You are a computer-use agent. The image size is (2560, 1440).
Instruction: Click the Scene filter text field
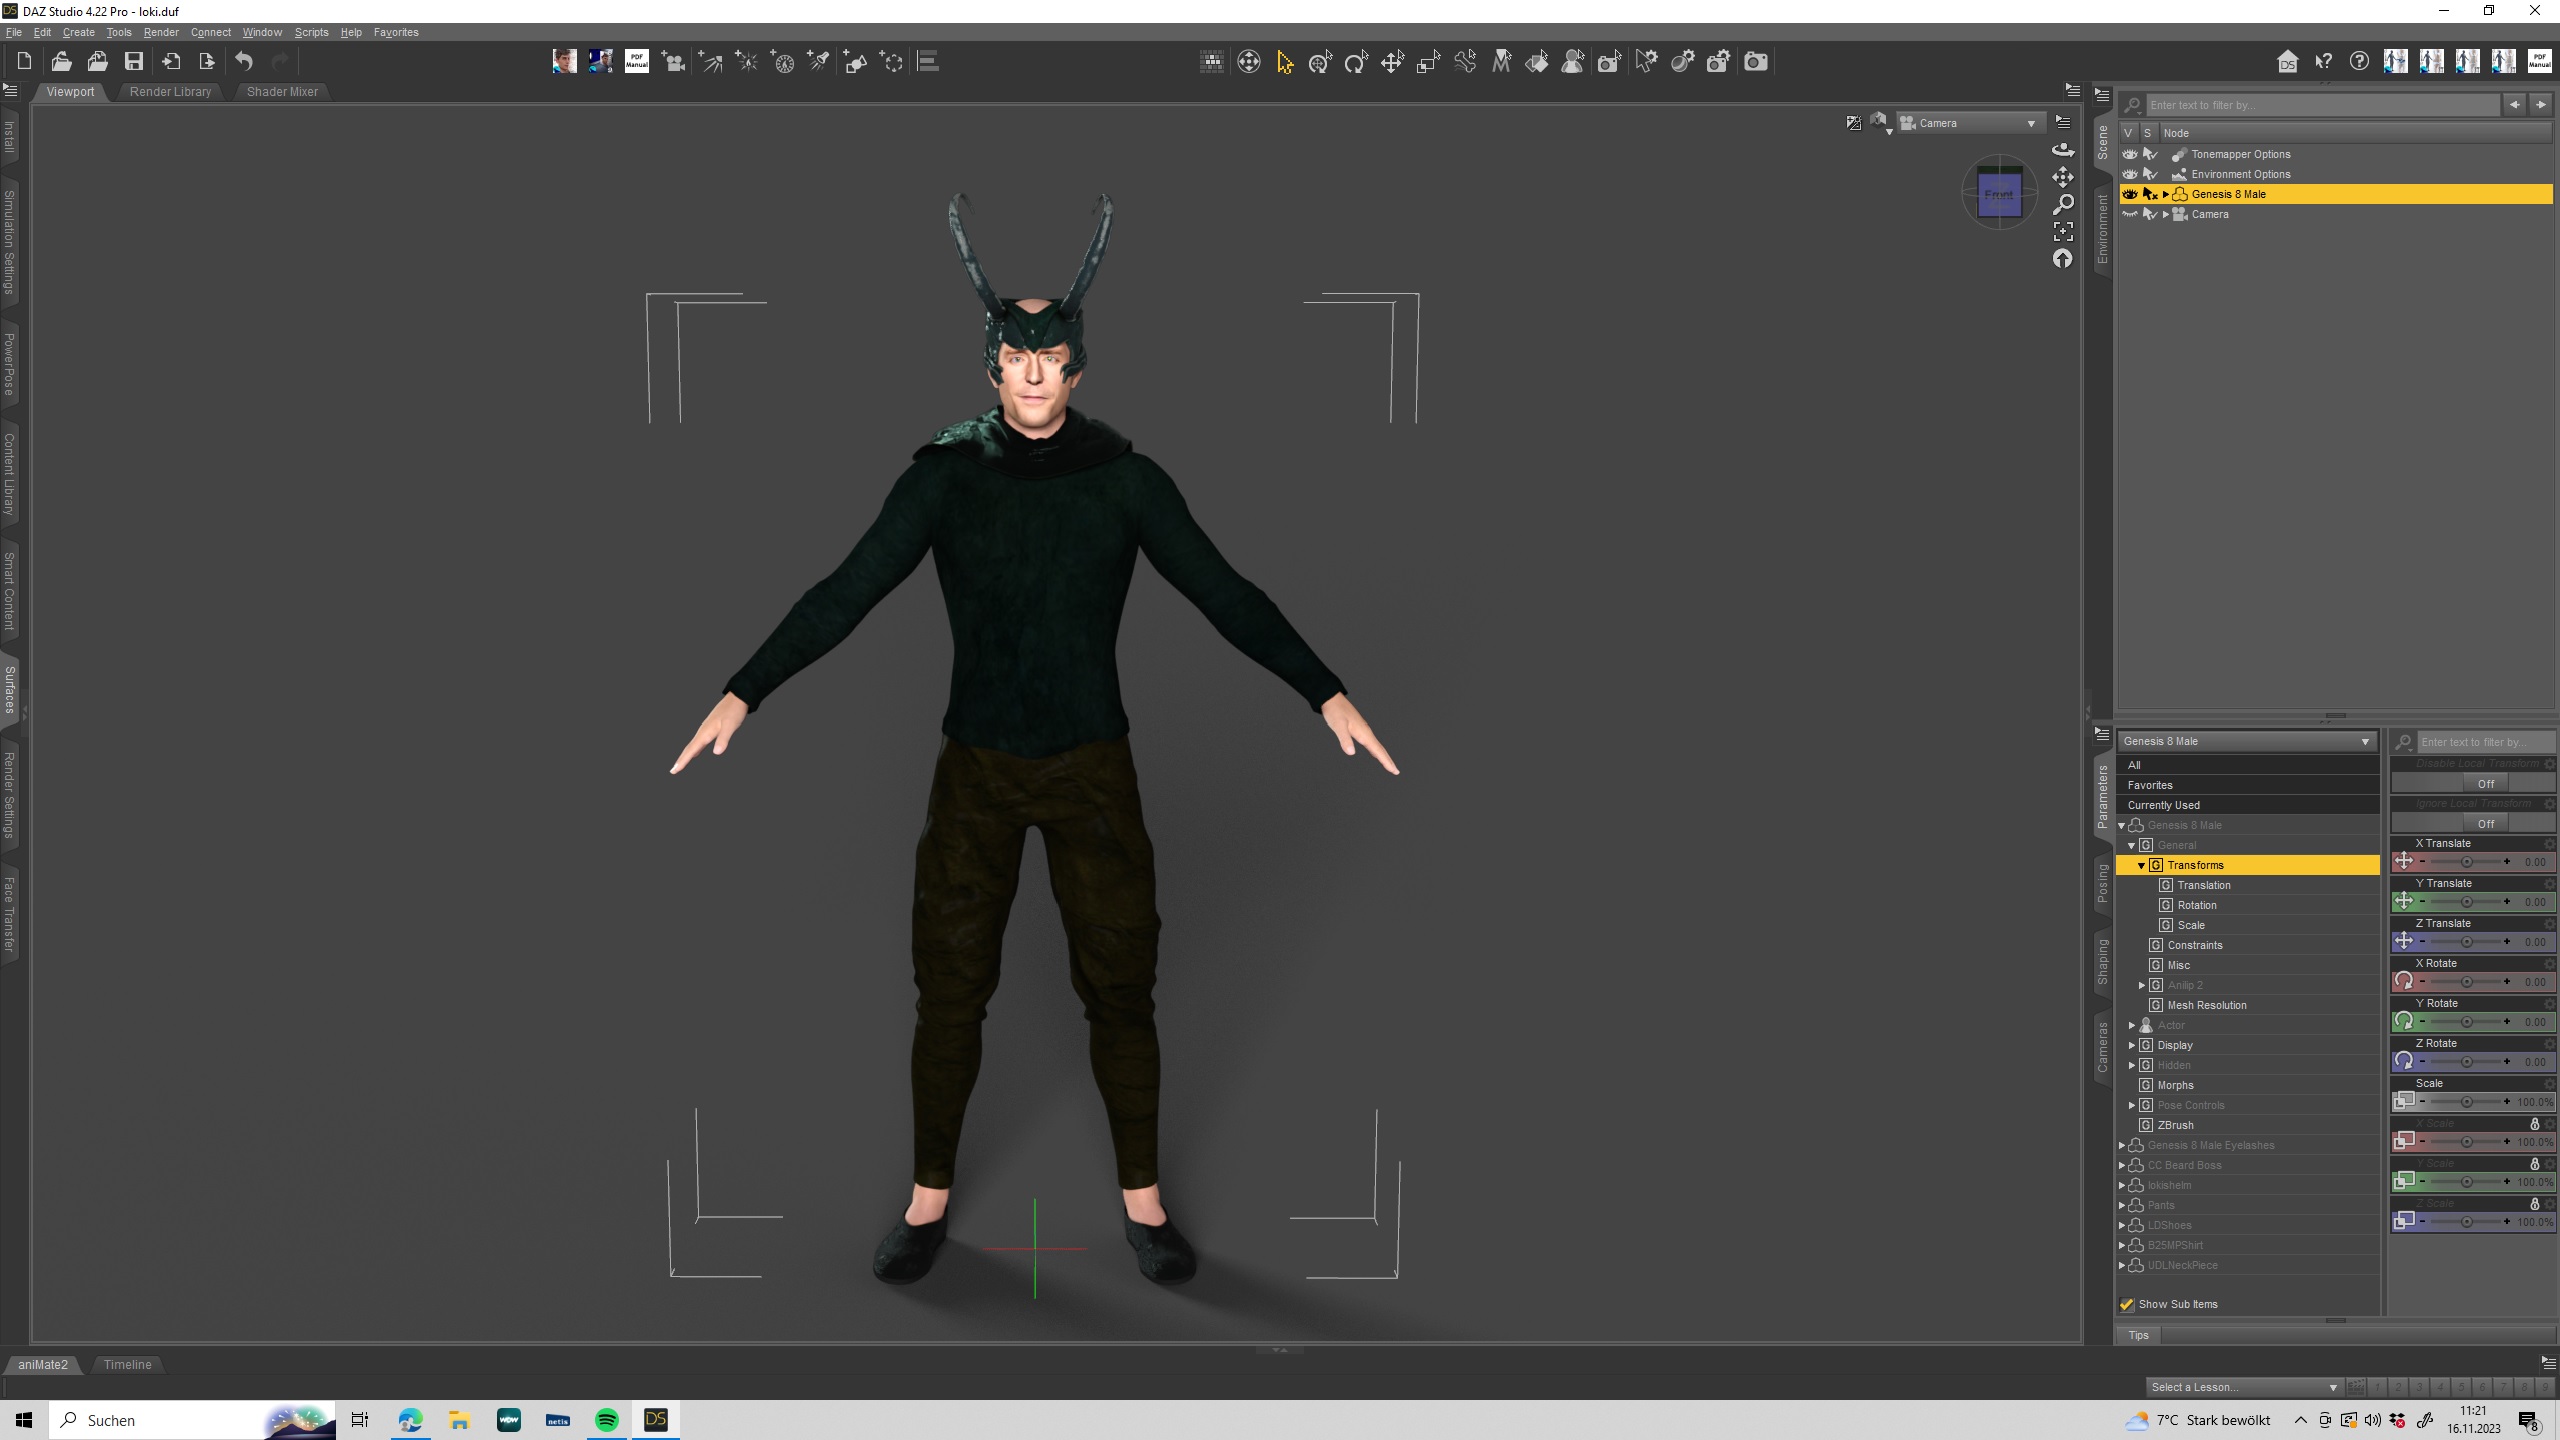2320,105
